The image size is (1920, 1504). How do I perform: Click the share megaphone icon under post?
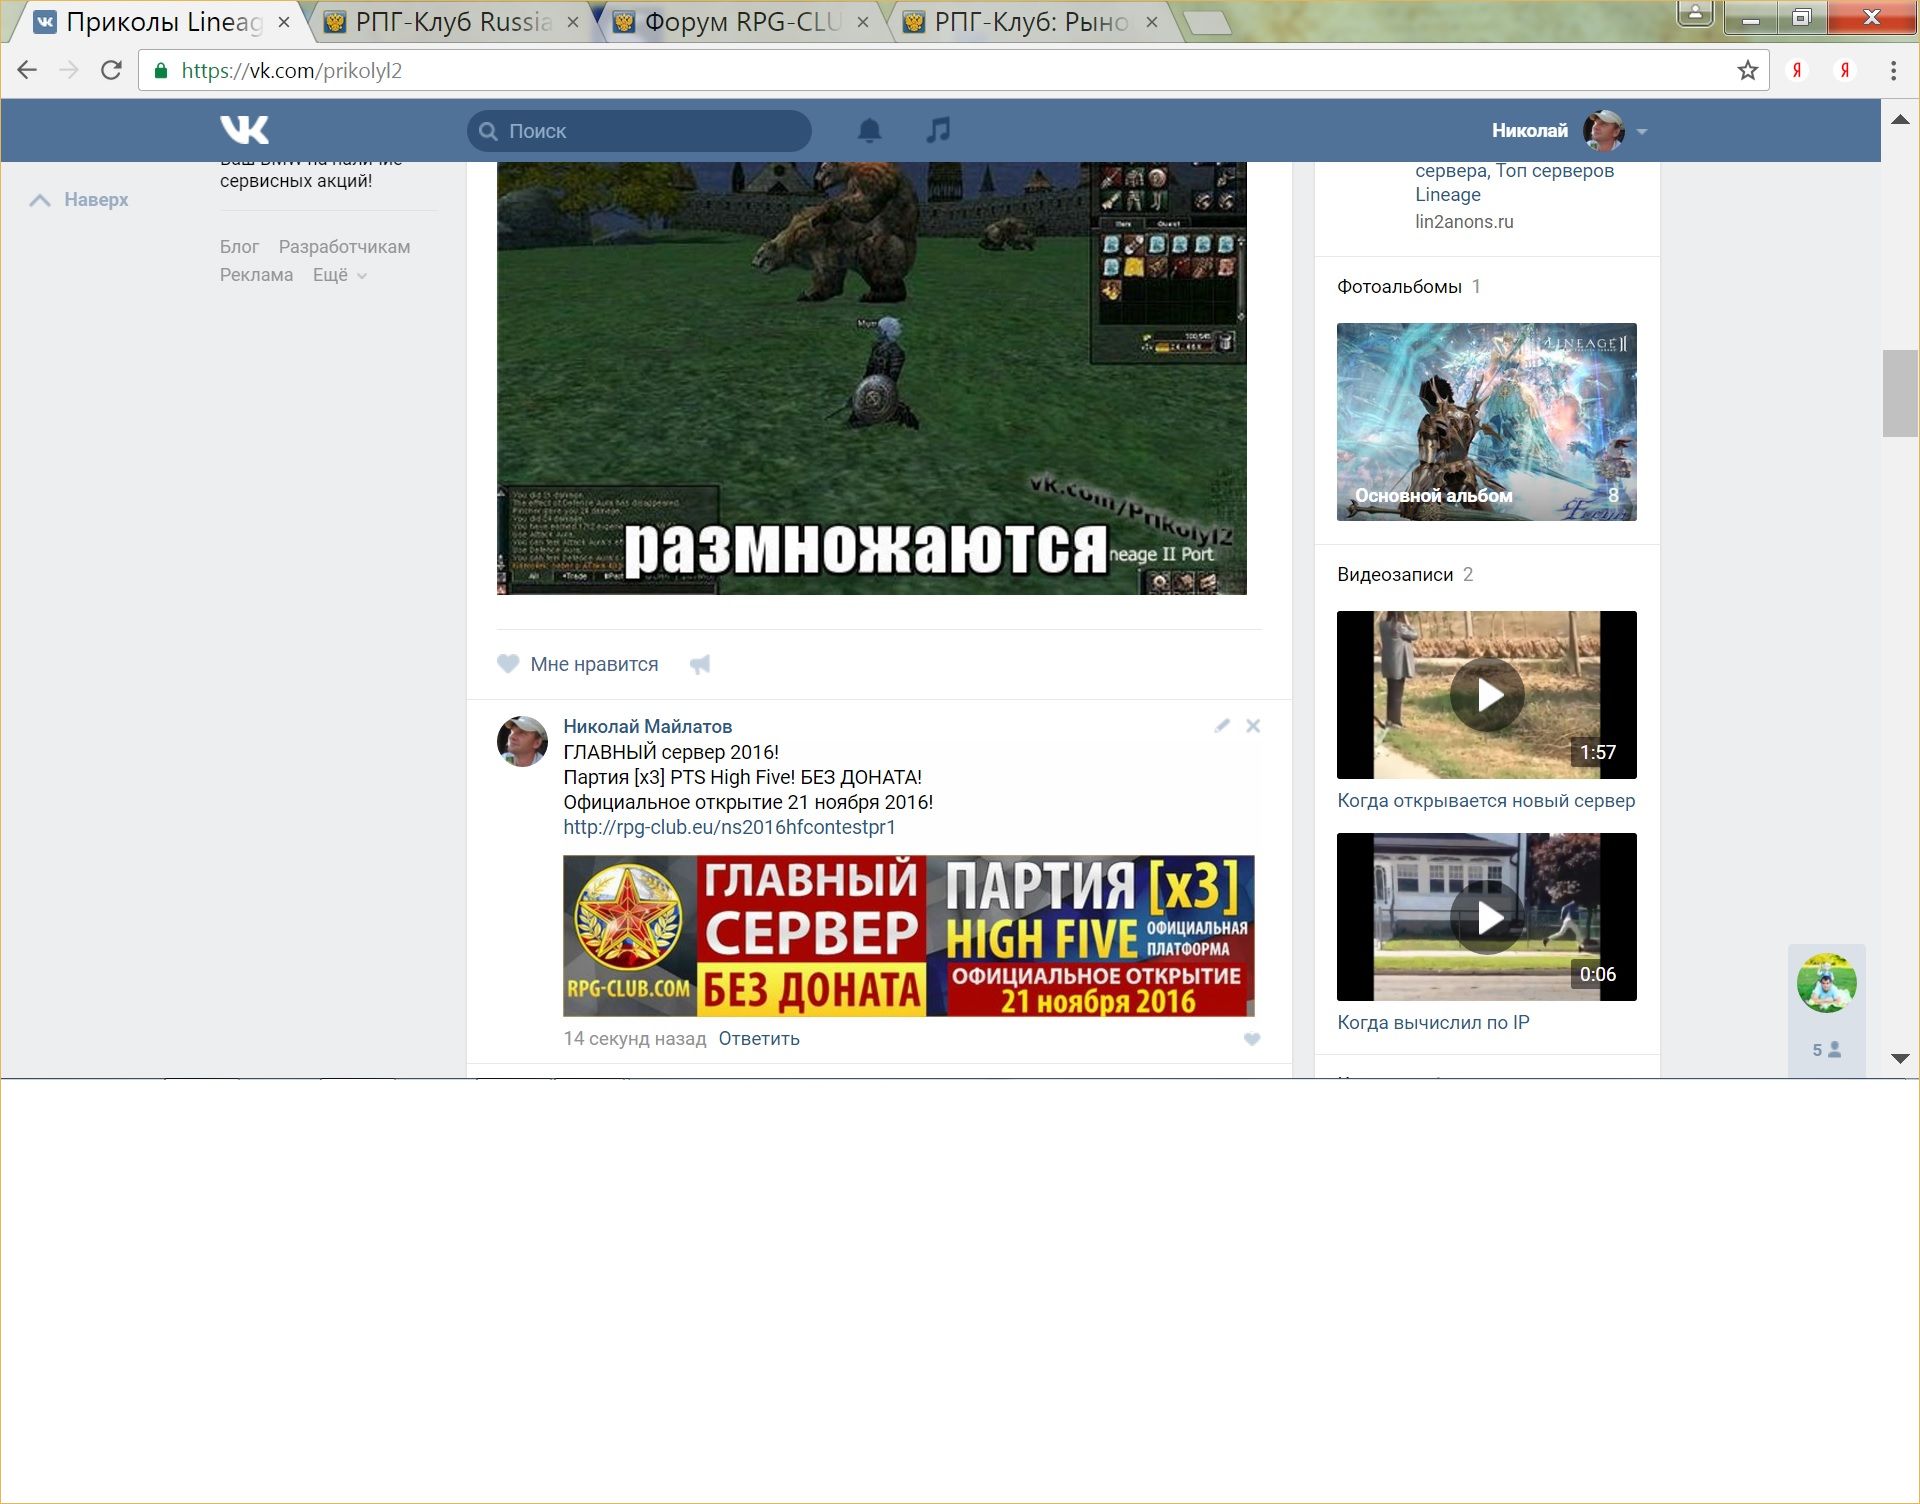click(700, 664)
